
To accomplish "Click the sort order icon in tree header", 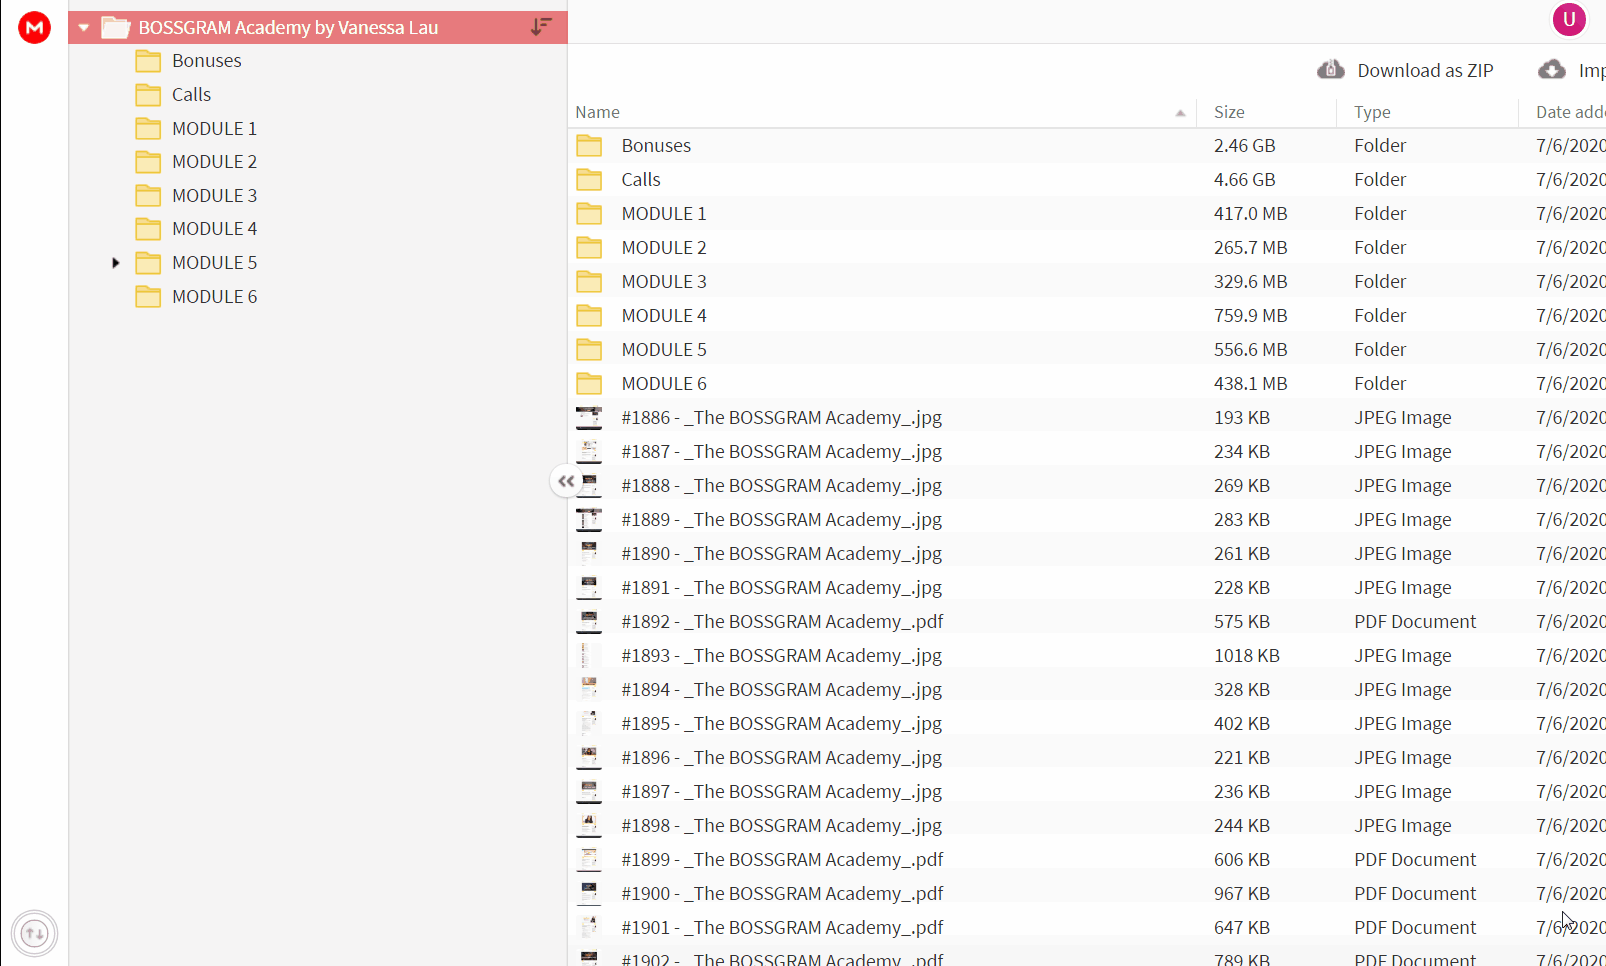I will (x=541, y=27).
